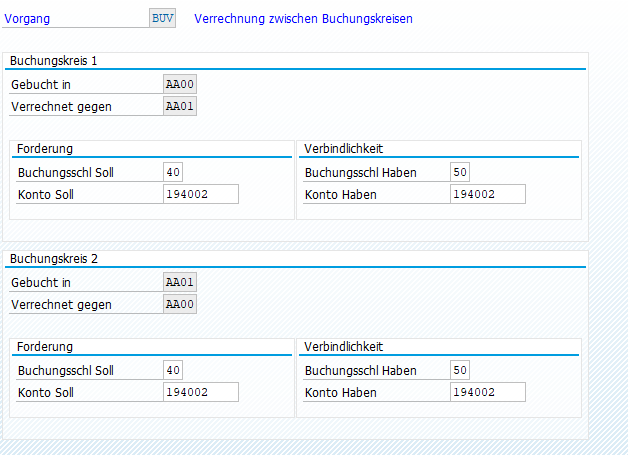The image size is (628, 455).
Task: Click the Verbindlichkeit heading in Buchungskreis 1
Action: pos(341,149)
